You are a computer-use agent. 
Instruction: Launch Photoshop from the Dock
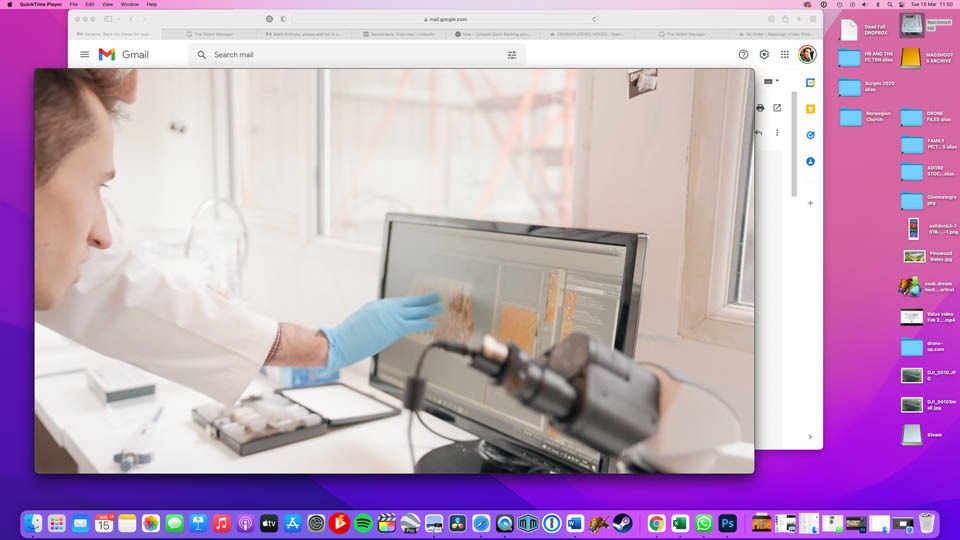(727, 523)
